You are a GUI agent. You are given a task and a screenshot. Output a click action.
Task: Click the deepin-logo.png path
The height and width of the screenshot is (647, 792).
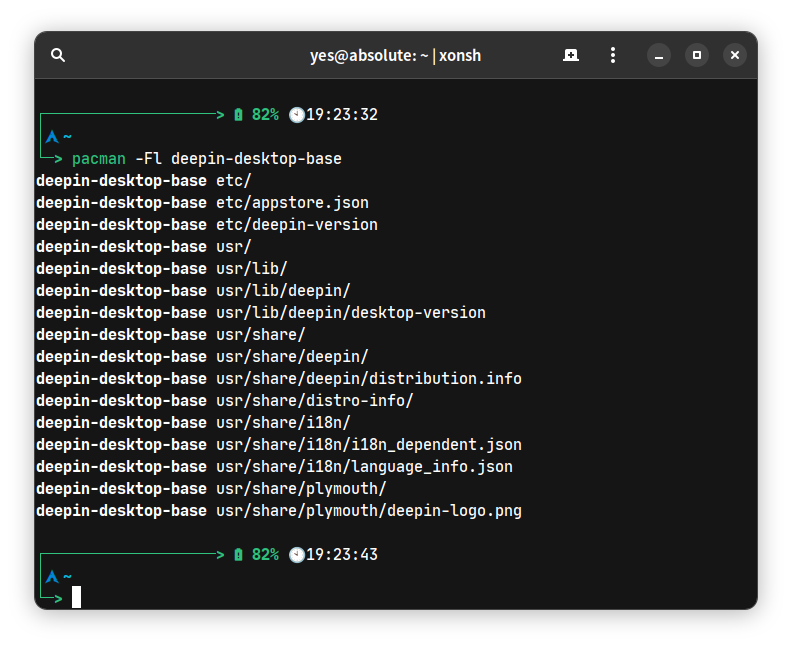click(368, 511)
